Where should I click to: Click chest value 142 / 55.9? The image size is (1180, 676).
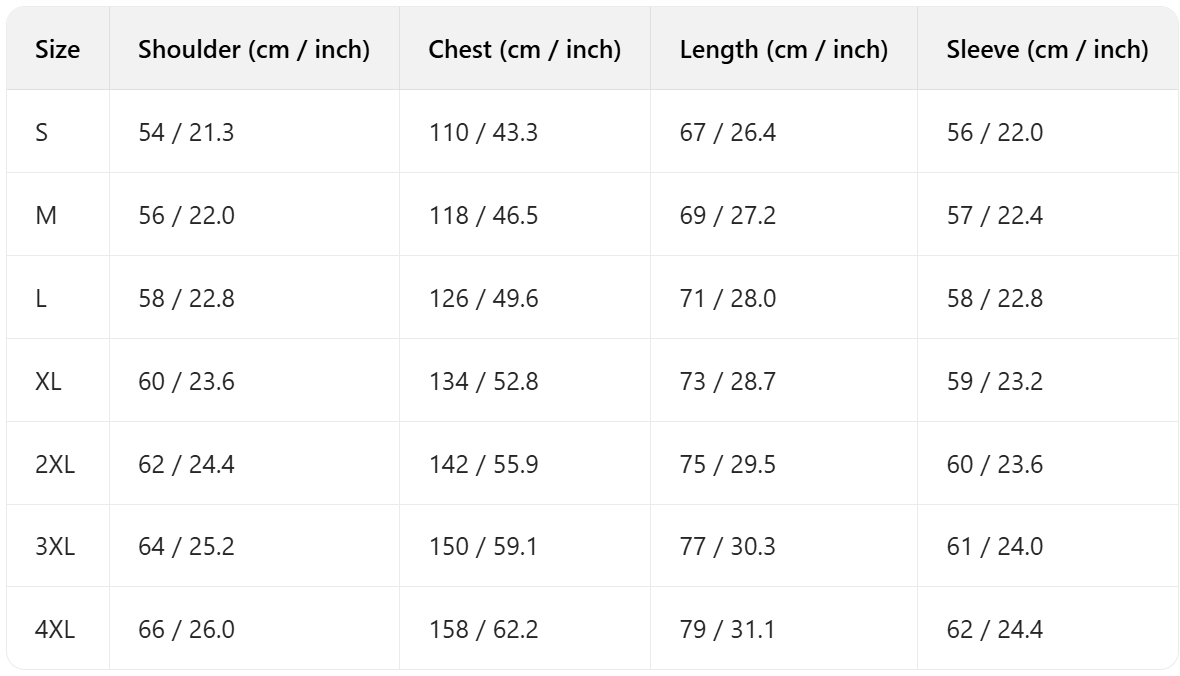[483, 464]
